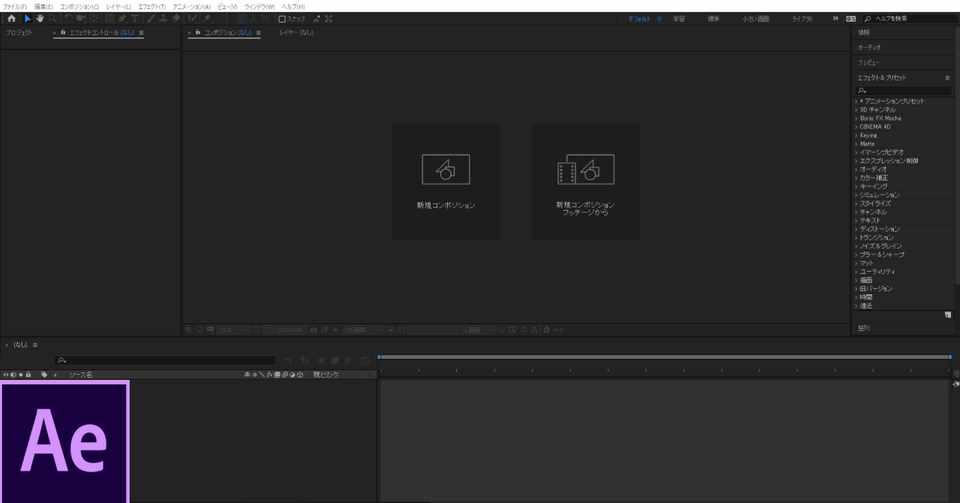Image resolution: width=960 pixels, height=503 pixels.
Task: Open the エフェクト menu
Action: click(x=152, y=6)
